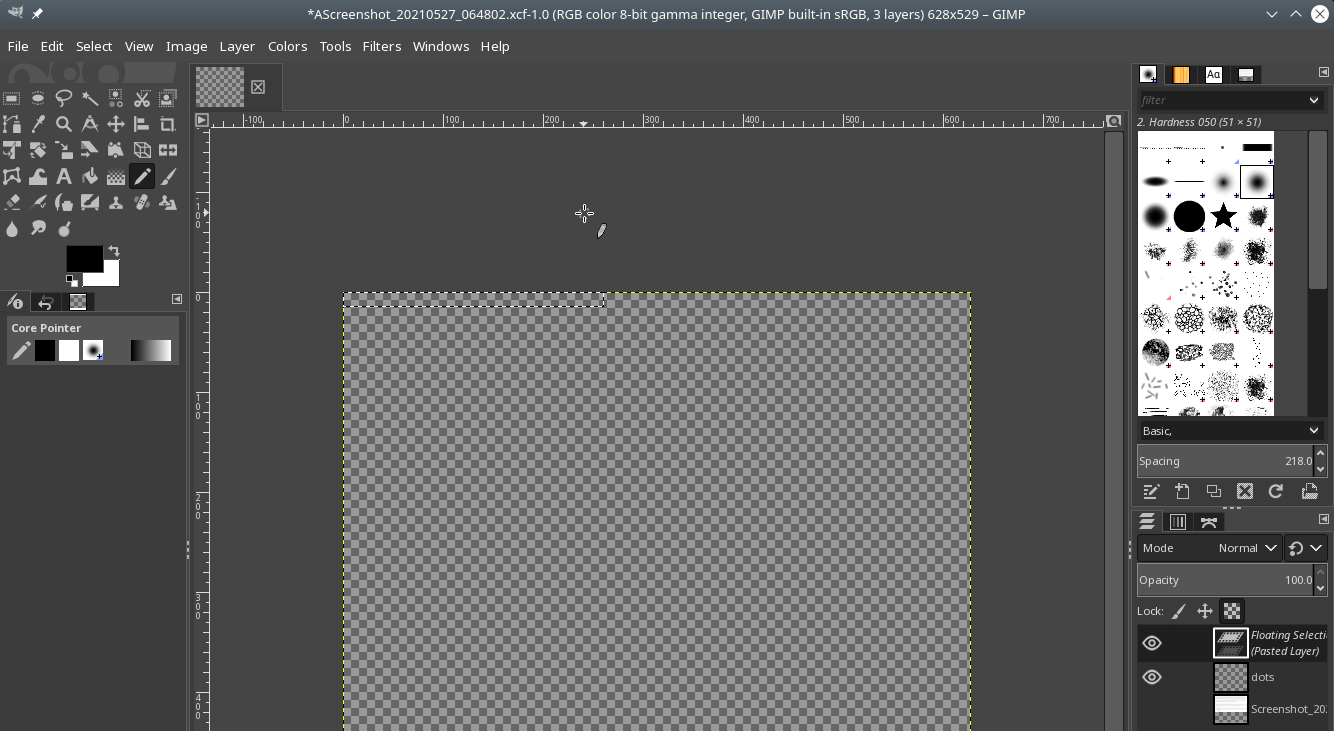Select the Measure compass tool
The image size is (1334, 731).
click(x=90, y=124)
